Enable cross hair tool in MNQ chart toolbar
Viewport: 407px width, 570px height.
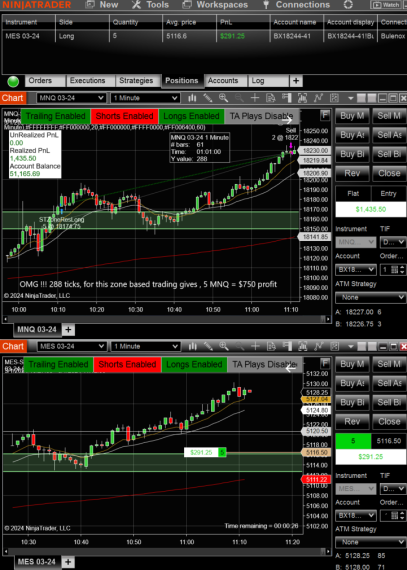(x=255, y=98)
